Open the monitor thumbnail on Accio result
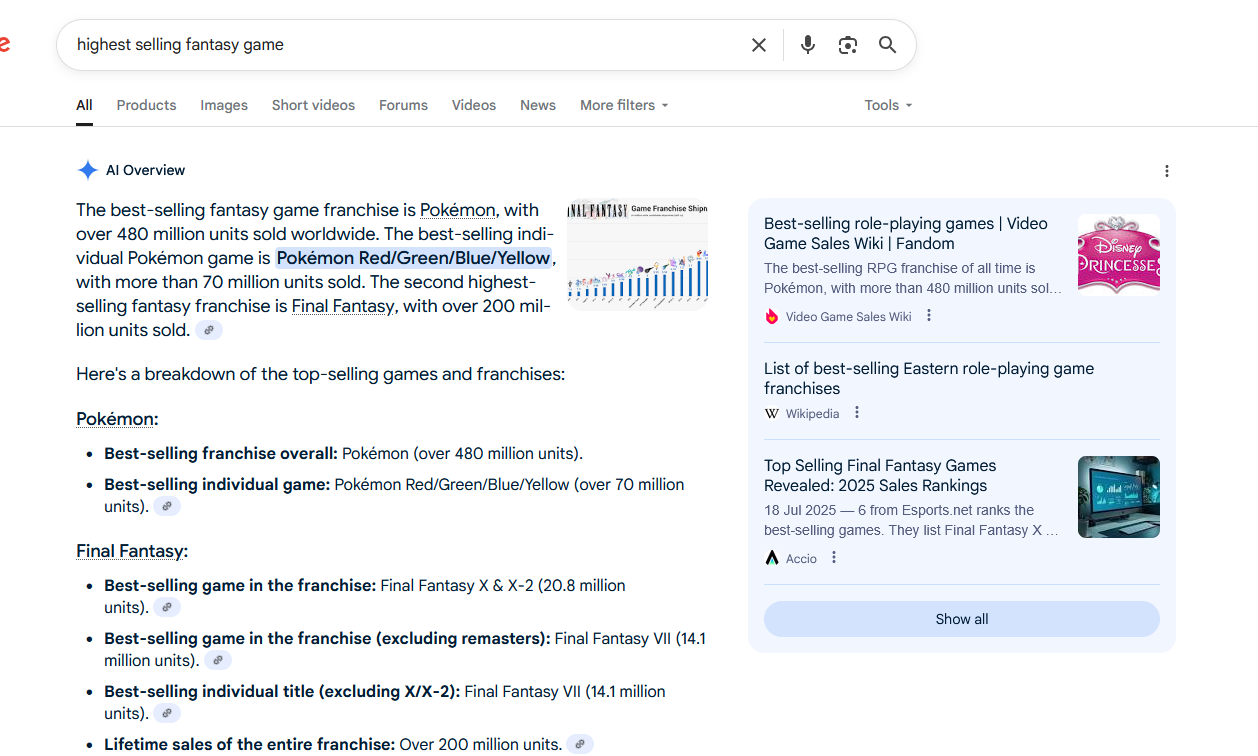Image resolution: width=1258 pixels, height=756 pixels. (x=1119, y=497)
